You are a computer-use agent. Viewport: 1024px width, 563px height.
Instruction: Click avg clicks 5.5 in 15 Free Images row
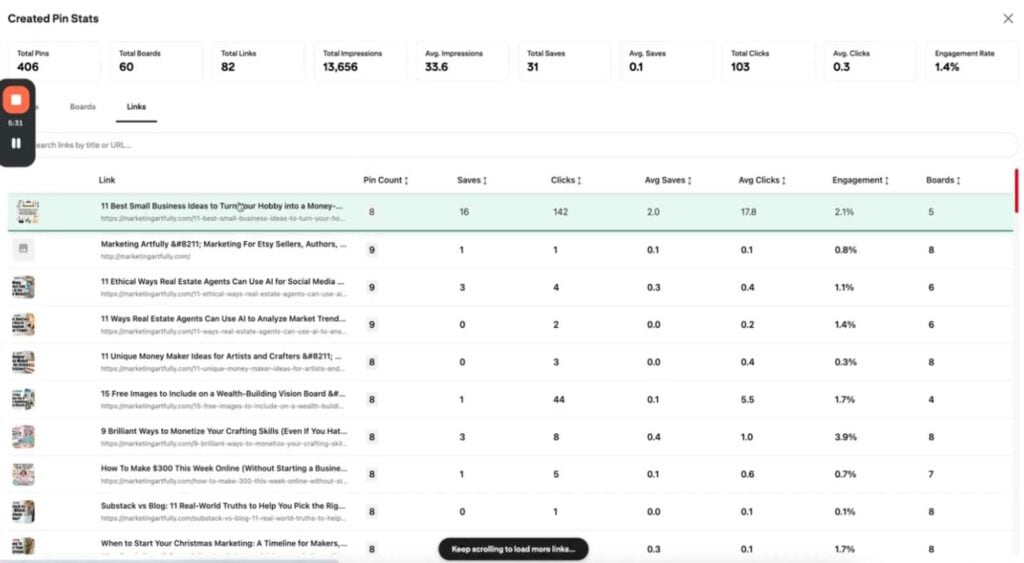coord(748,400)
